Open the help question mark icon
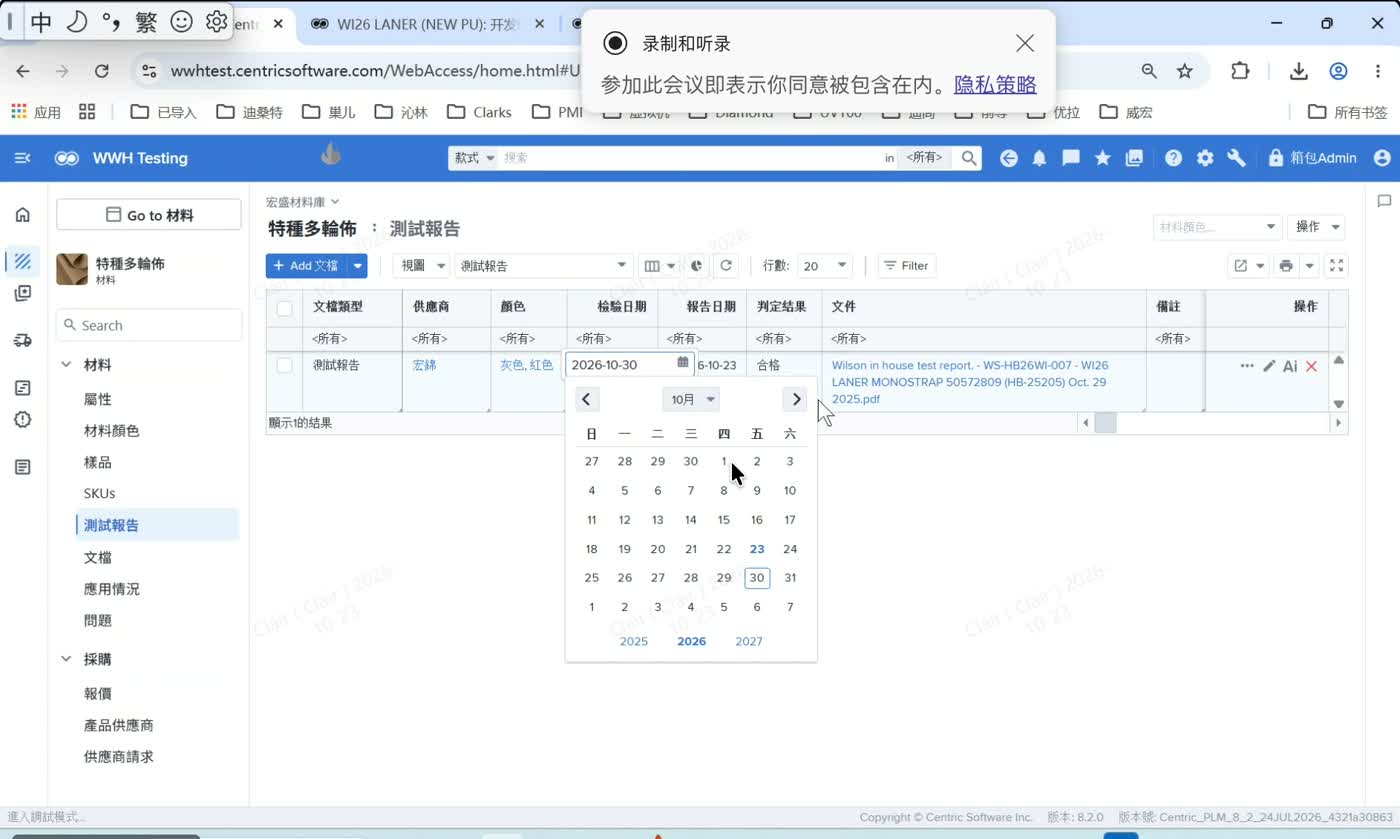This screenshot has height=839, width=1400. pos(1173,158)
